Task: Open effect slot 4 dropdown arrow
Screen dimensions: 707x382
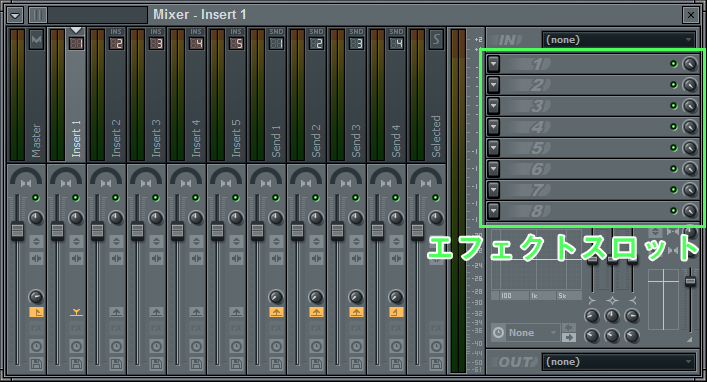Action: coord(494,127)
